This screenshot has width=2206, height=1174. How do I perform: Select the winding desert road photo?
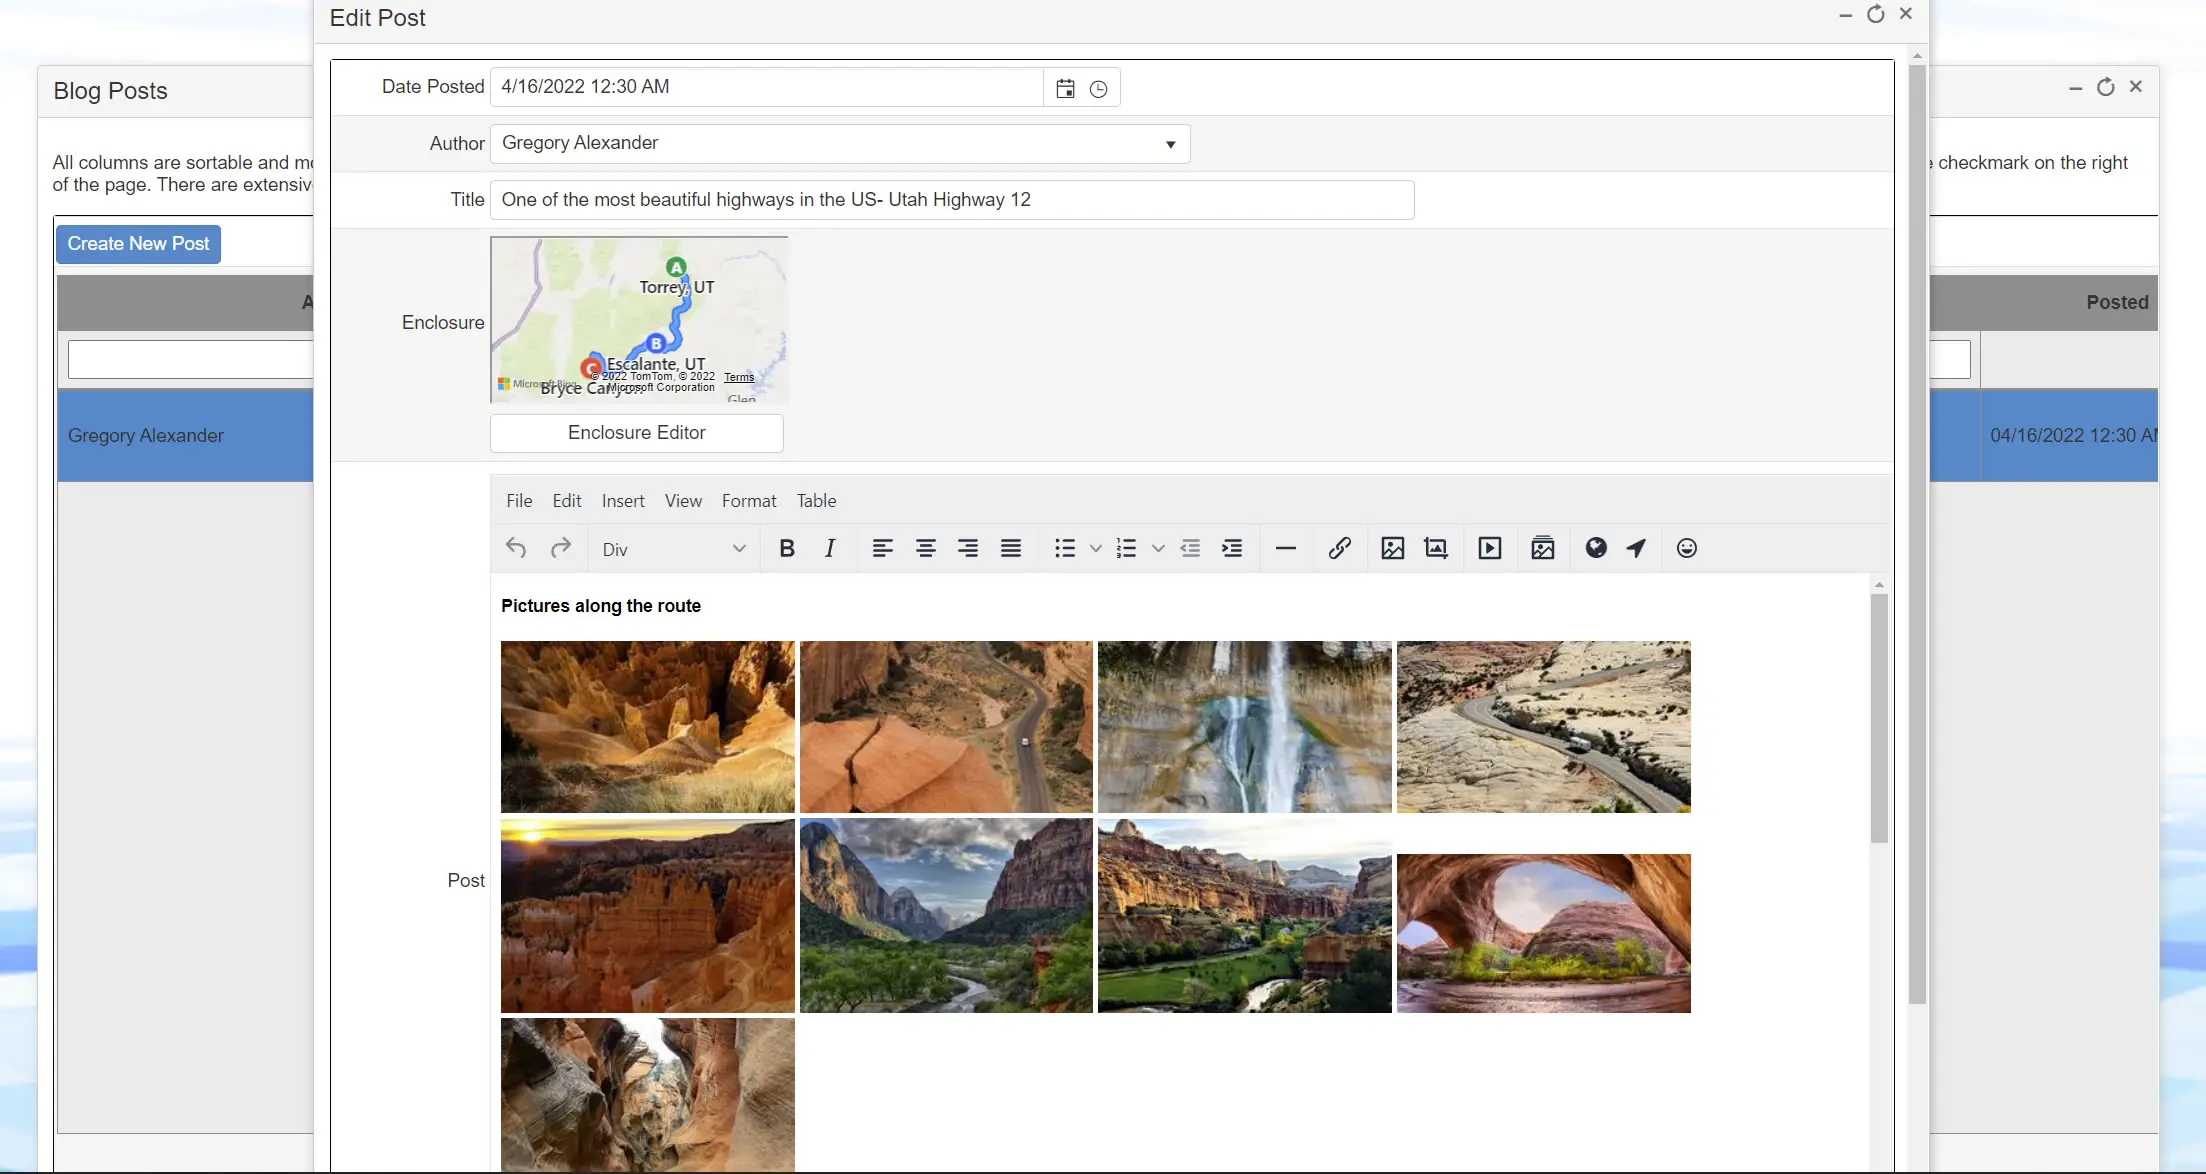point(1543,727)
